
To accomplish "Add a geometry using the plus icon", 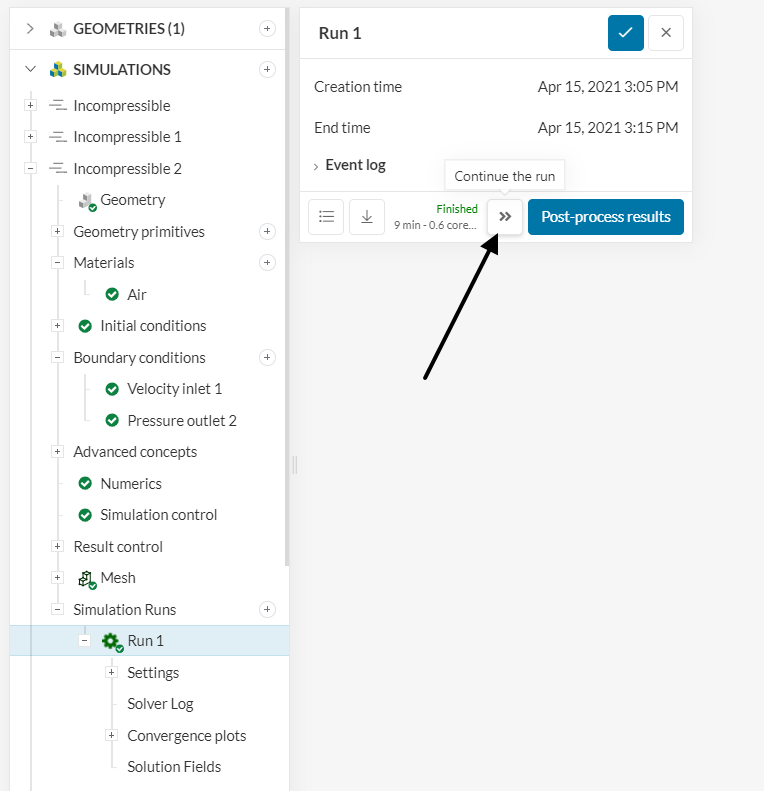I will tap(267, 29).
